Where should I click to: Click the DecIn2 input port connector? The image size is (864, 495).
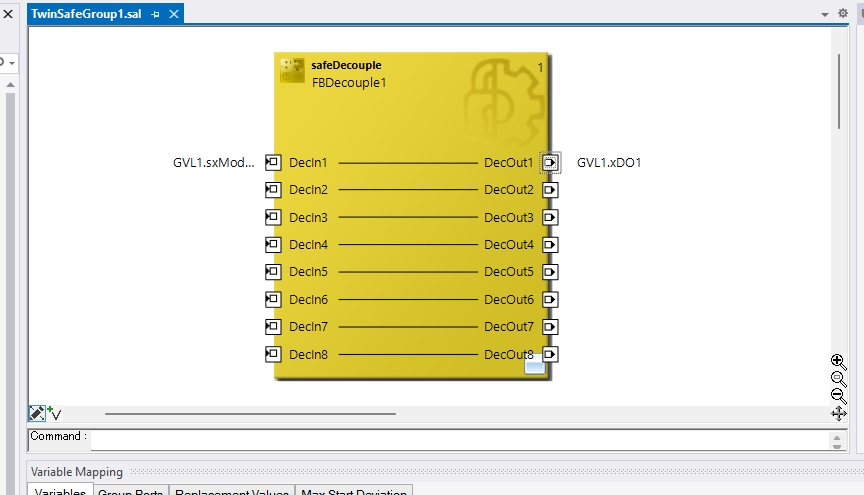coord(273,190)
